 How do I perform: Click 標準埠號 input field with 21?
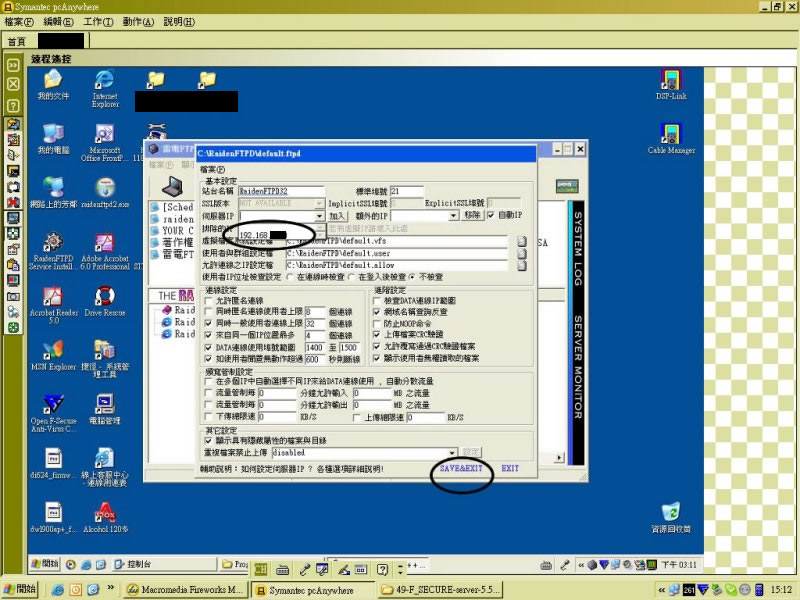point(407,191)
